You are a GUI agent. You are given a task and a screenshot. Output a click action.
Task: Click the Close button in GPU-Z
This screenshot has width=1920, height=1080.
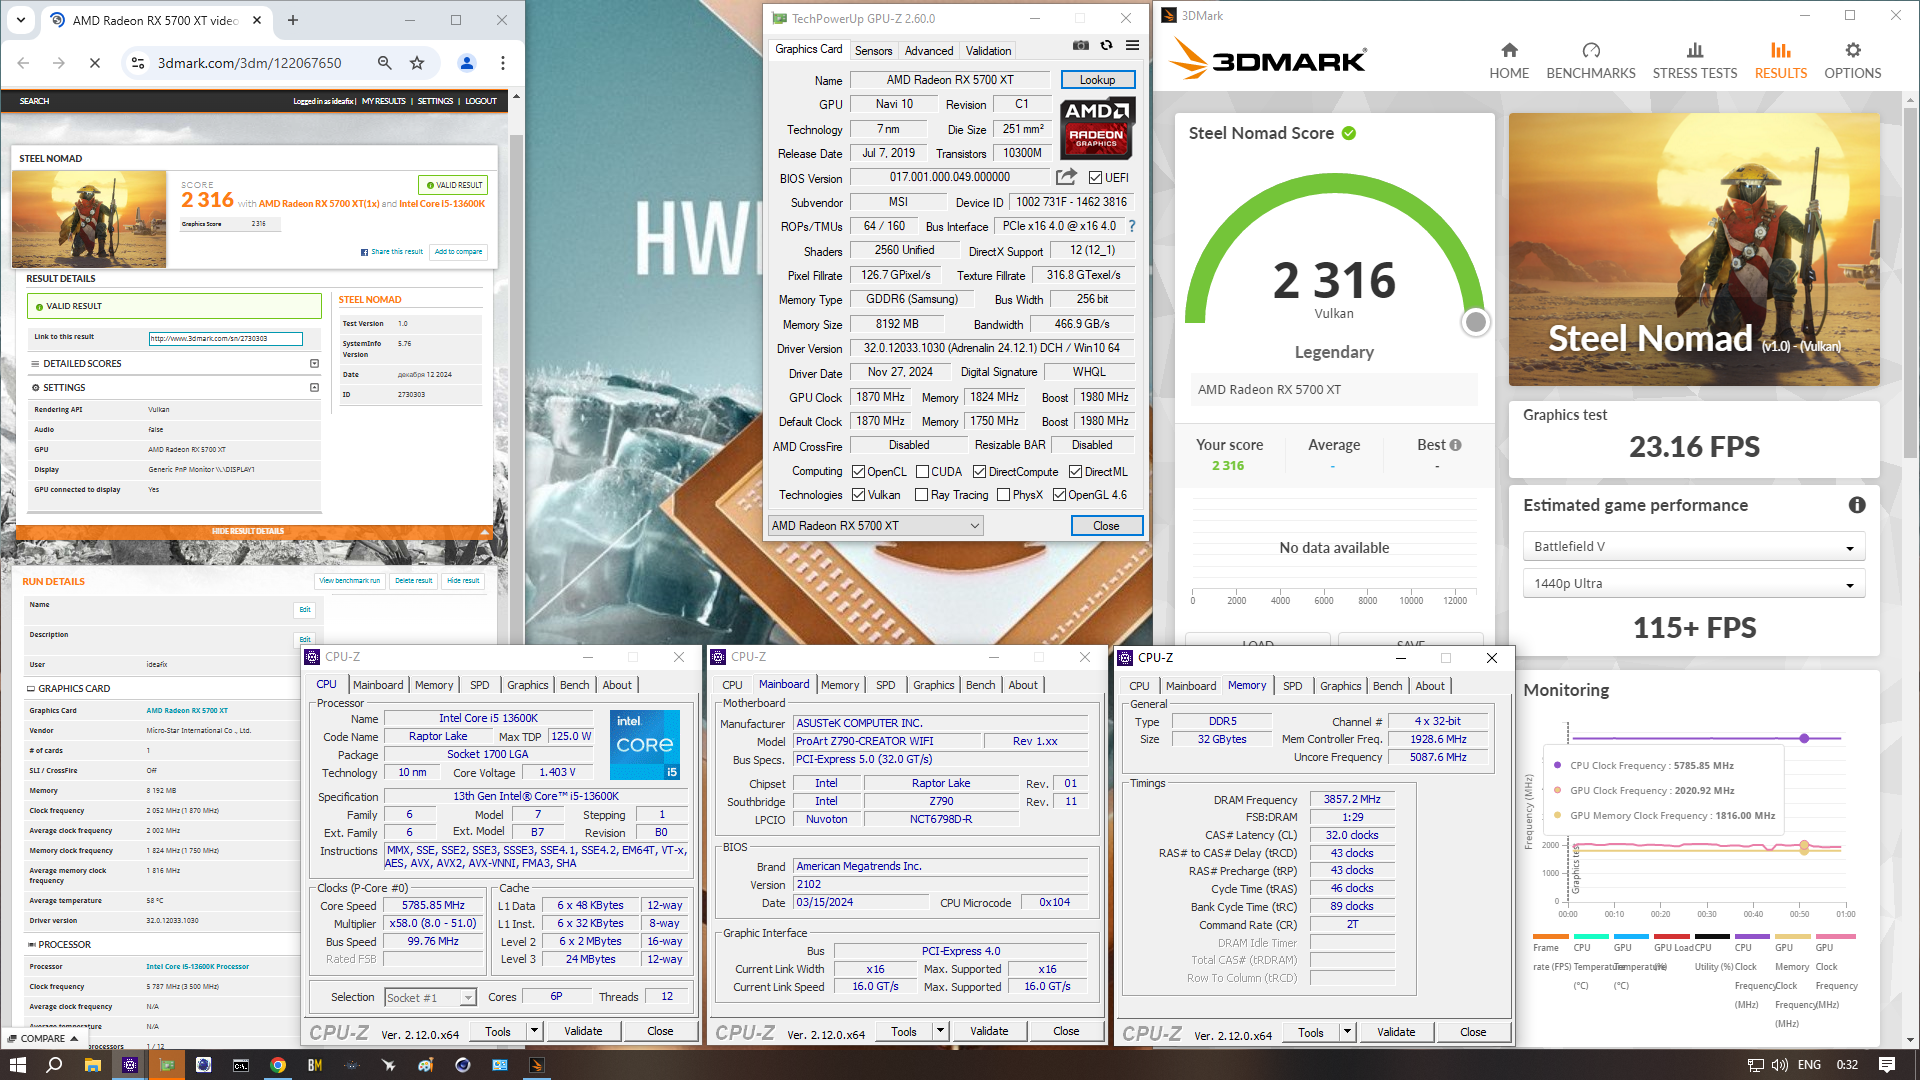(1106, 526)
